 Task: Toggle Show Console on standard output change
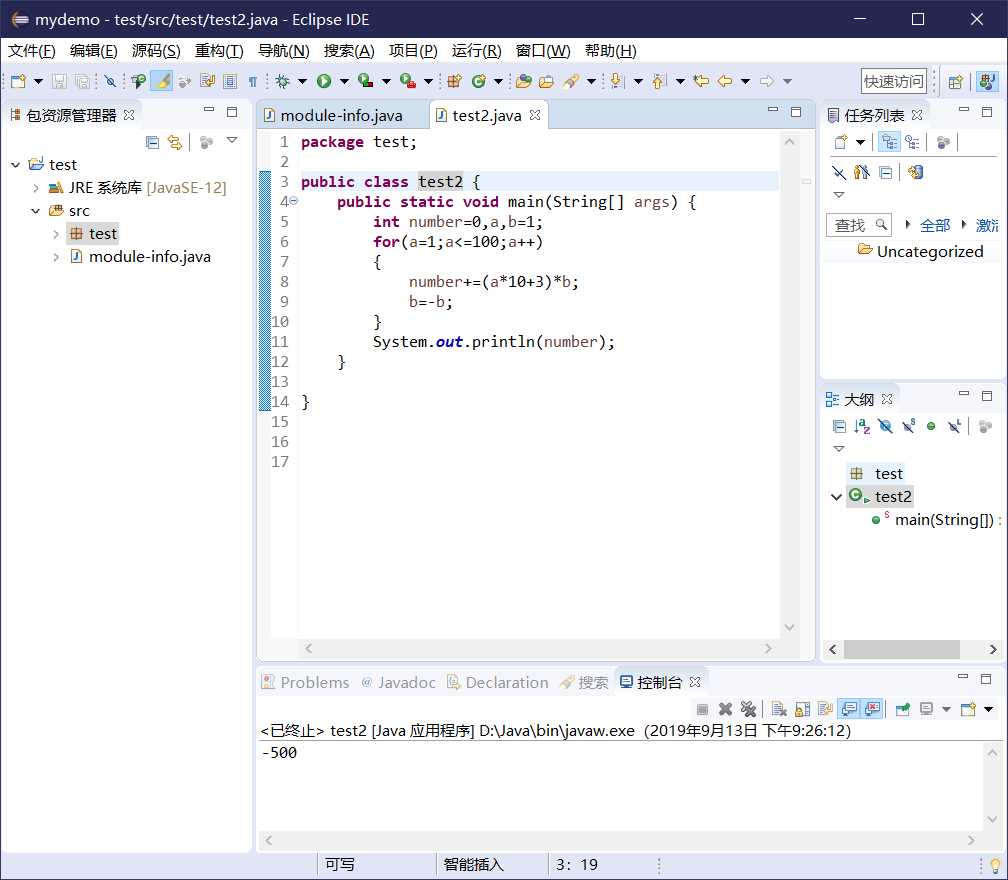[849, 709]
